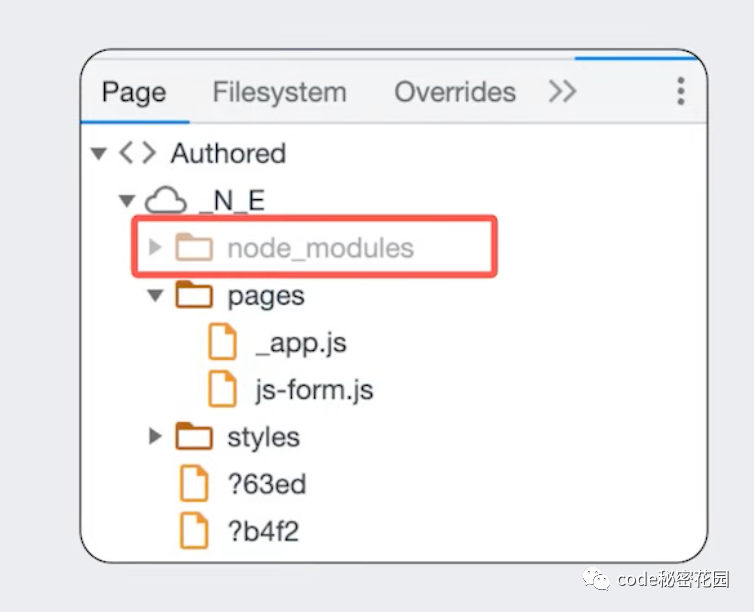Collapse the Authored tree section
This screenshot has width=754, height=612.
[x=99, y=154]
